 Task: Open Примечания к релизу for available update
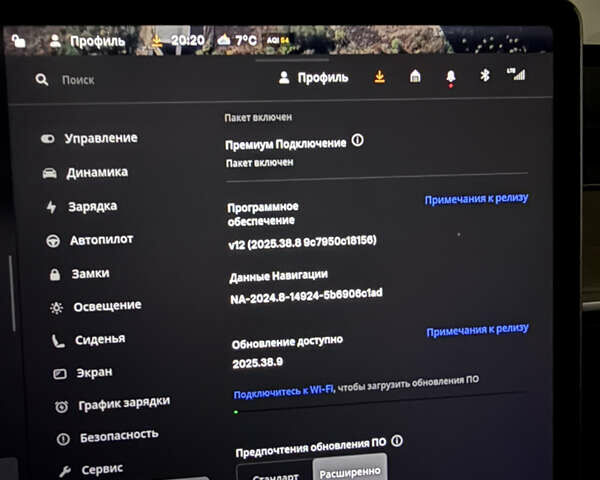coord(478,330)
